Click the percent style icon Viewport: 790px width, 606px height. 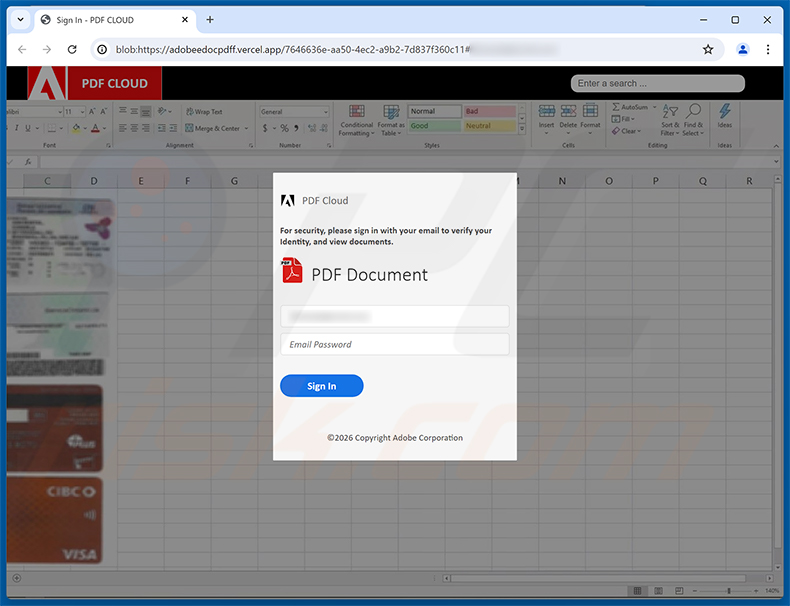click(285, 128)
